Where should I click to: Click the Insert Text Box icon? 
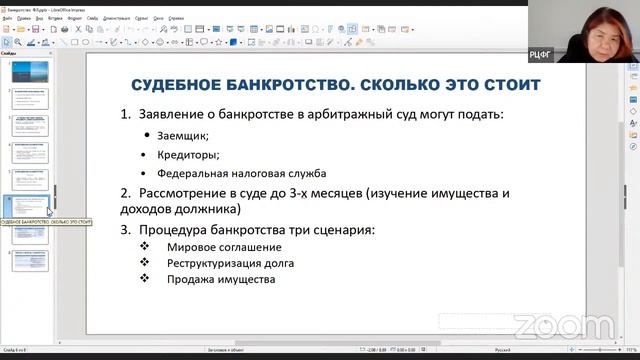point(304,29)
